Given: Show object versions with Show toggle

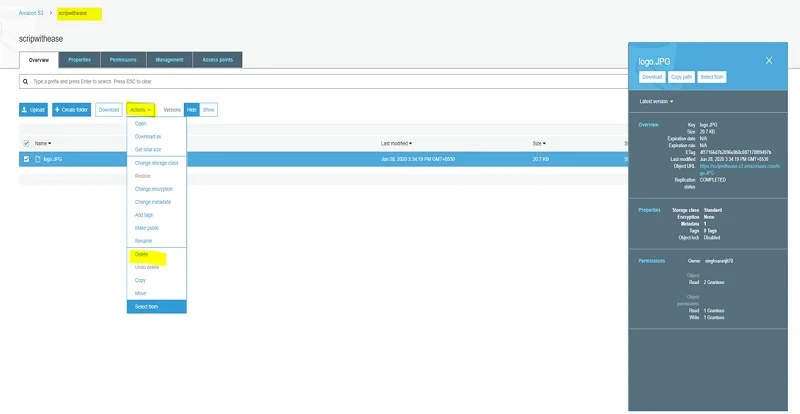Looking at the screenshot, I should [208, 110].
